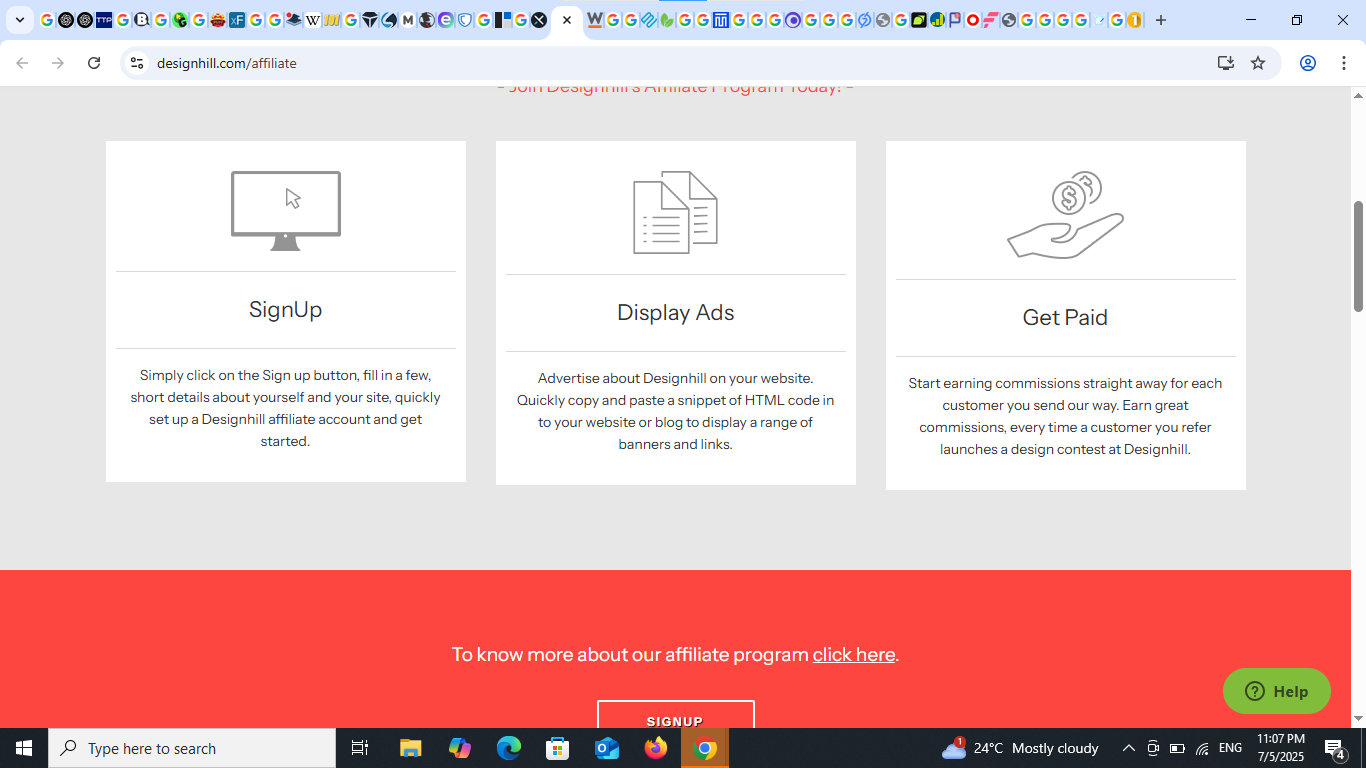Open a new browser tab
This screenshot has height=768, width=1366.
(x=1161, y=20)
